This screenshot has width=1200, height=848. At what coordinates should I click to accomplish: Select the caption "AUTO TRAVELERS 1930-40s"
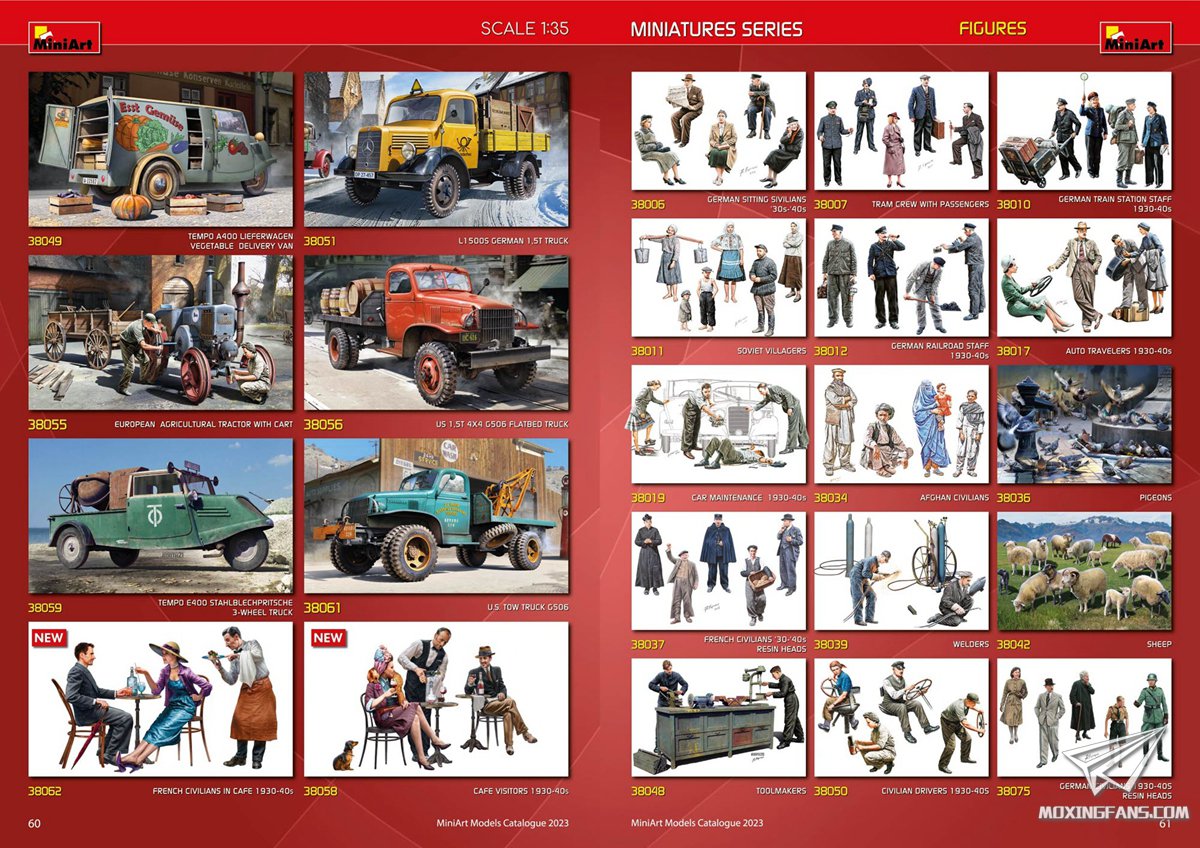coord(1119,351)
